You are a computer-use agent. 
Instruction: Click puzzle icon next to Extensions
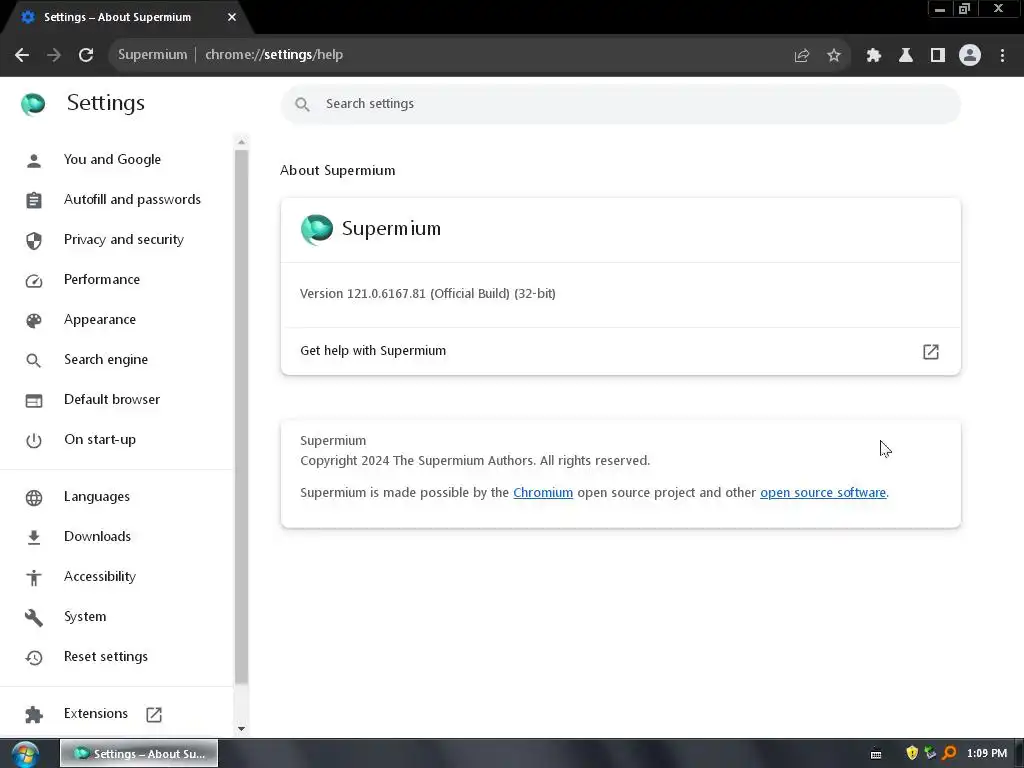[34, 714]
